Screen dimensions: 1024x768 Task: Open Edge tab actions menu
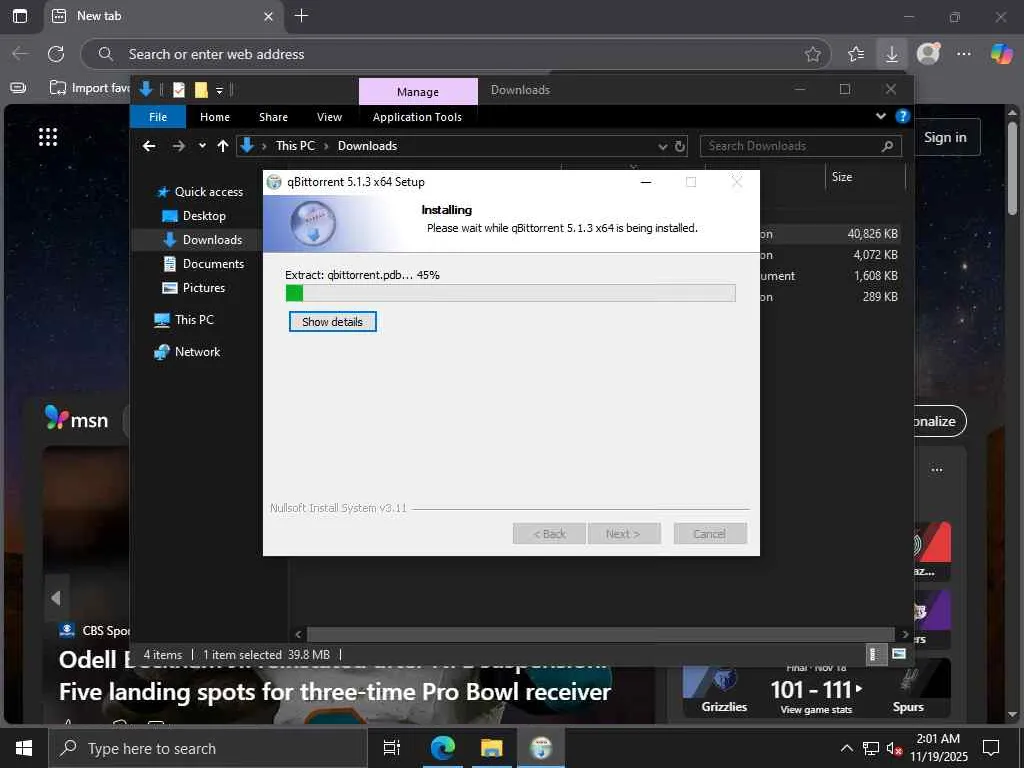pos(20,16)
